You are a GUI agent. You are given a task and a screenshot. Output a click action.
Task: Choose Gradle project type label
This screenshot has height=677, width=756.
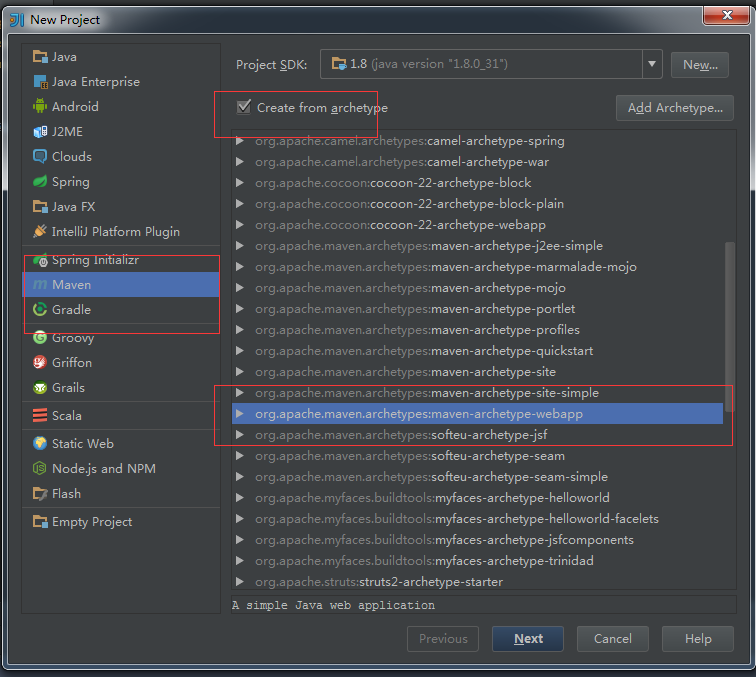(x=71, y=310)
